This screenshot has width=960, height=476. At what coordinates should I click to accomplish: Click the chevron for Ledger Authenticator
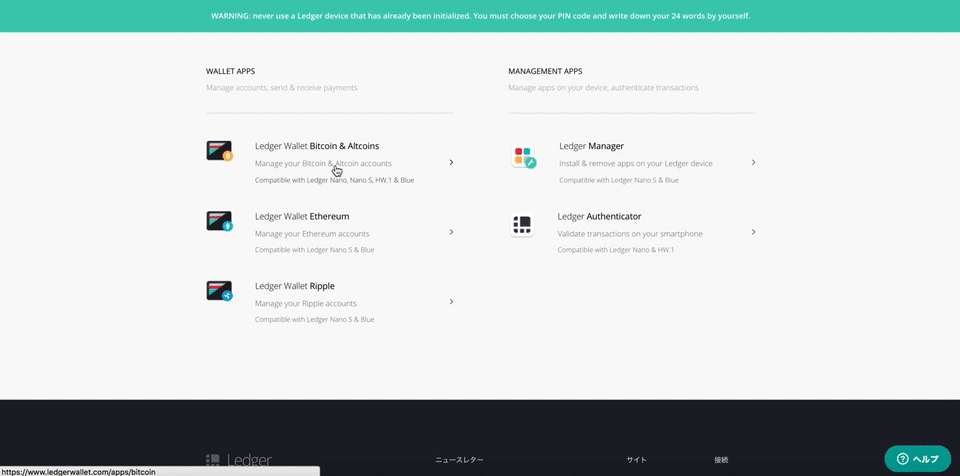tap(754, 232)
